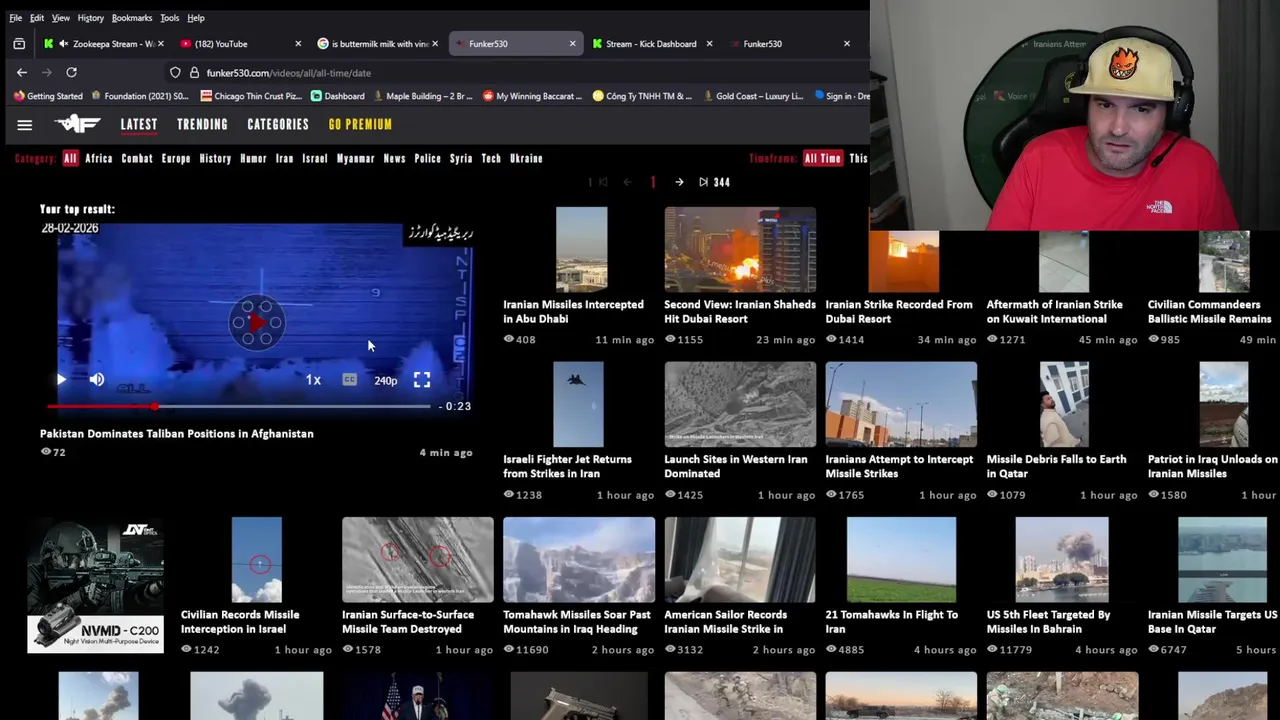Image resolution: width=1280 pixels, height=720 pixels.
Task: Filter videos by Africa category
Action: [x=99, y=158]
